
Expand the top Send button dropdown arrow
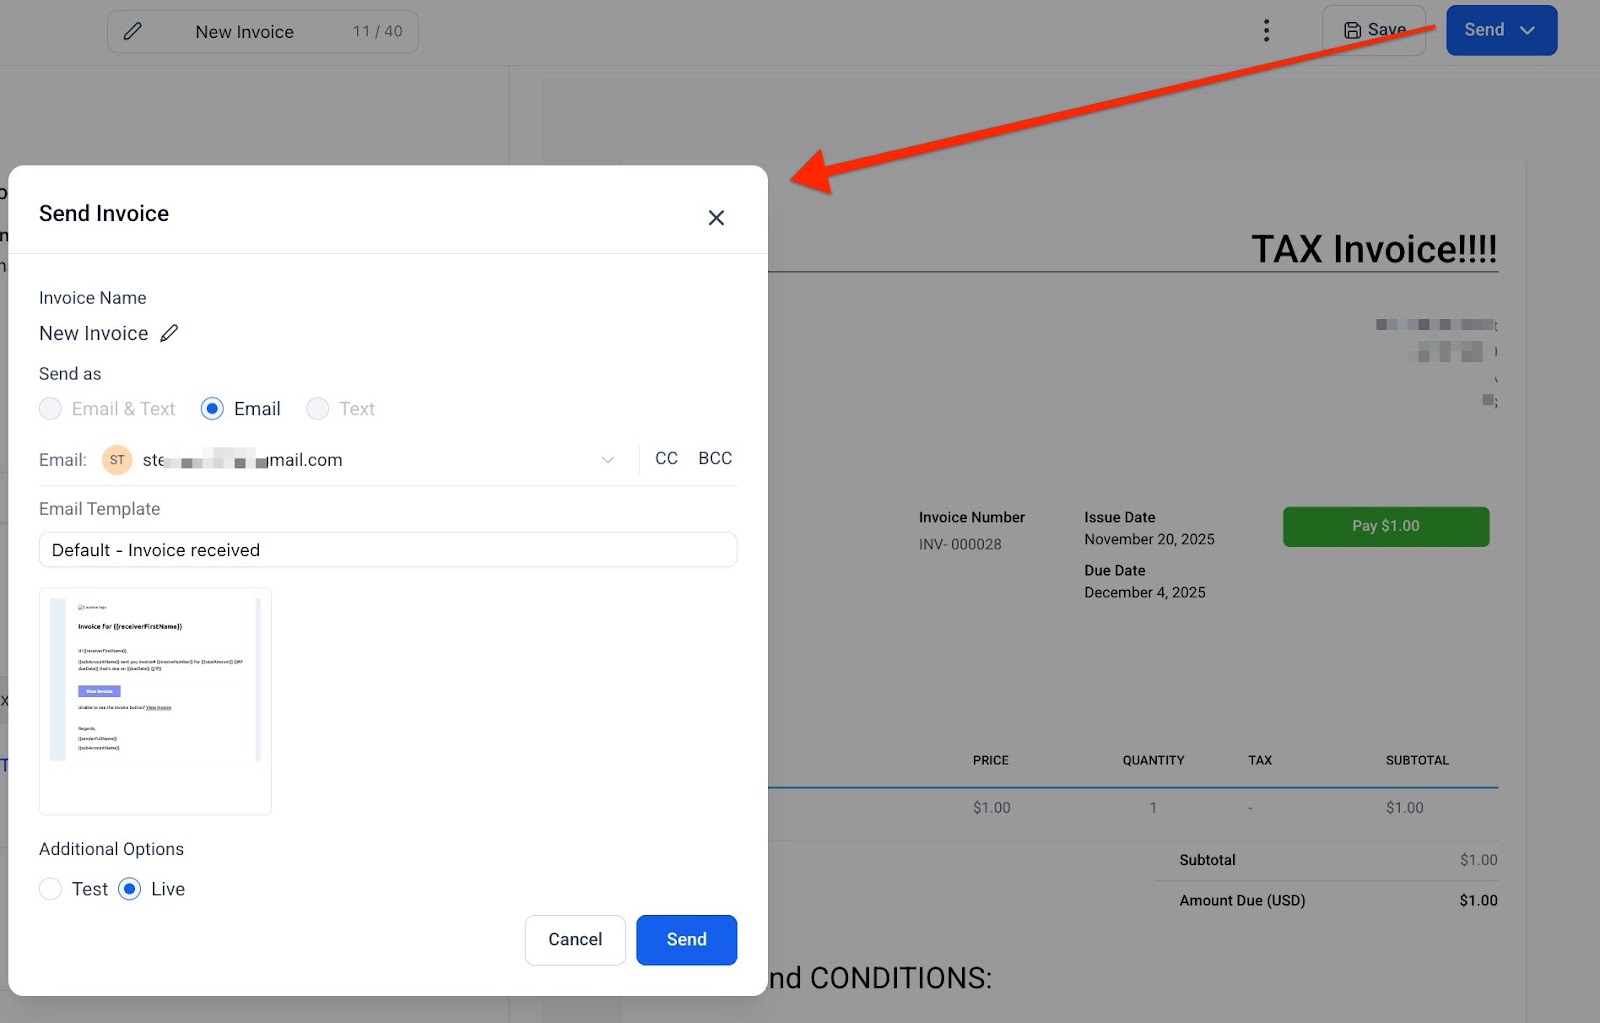[x=1528, y=30]
